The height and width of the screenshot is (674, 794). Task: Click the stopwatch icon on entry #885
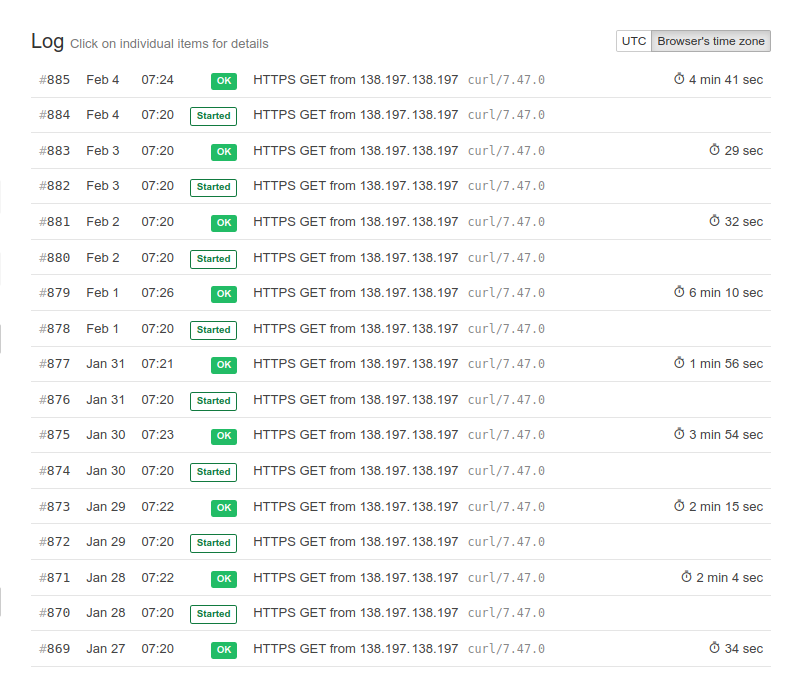click(679, 80)
